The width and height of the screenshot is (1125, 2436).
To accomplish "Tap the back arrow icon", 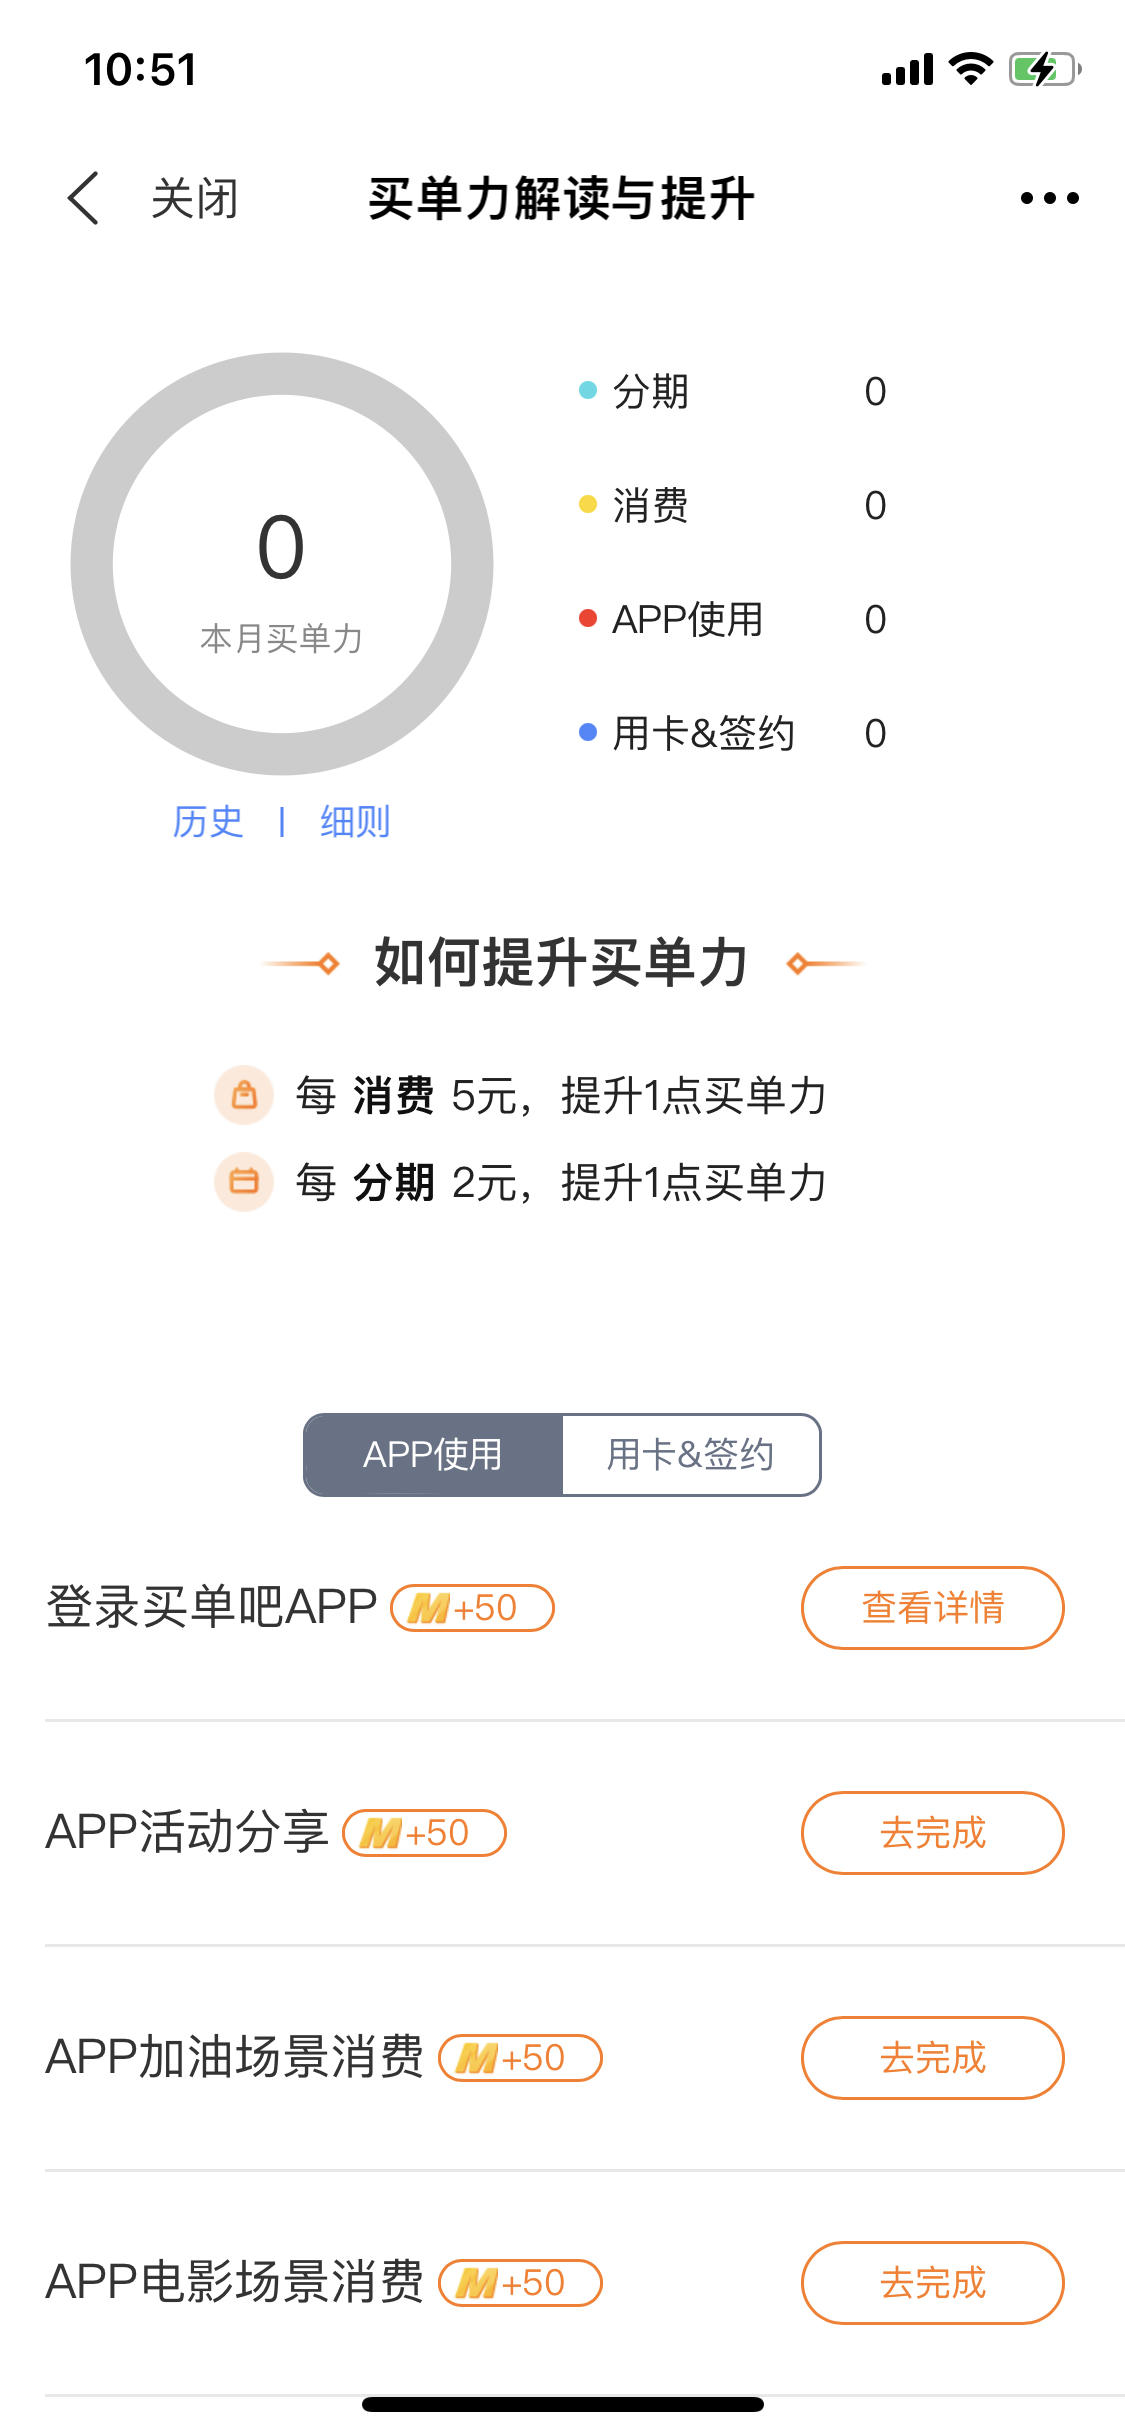I will 83,198.
